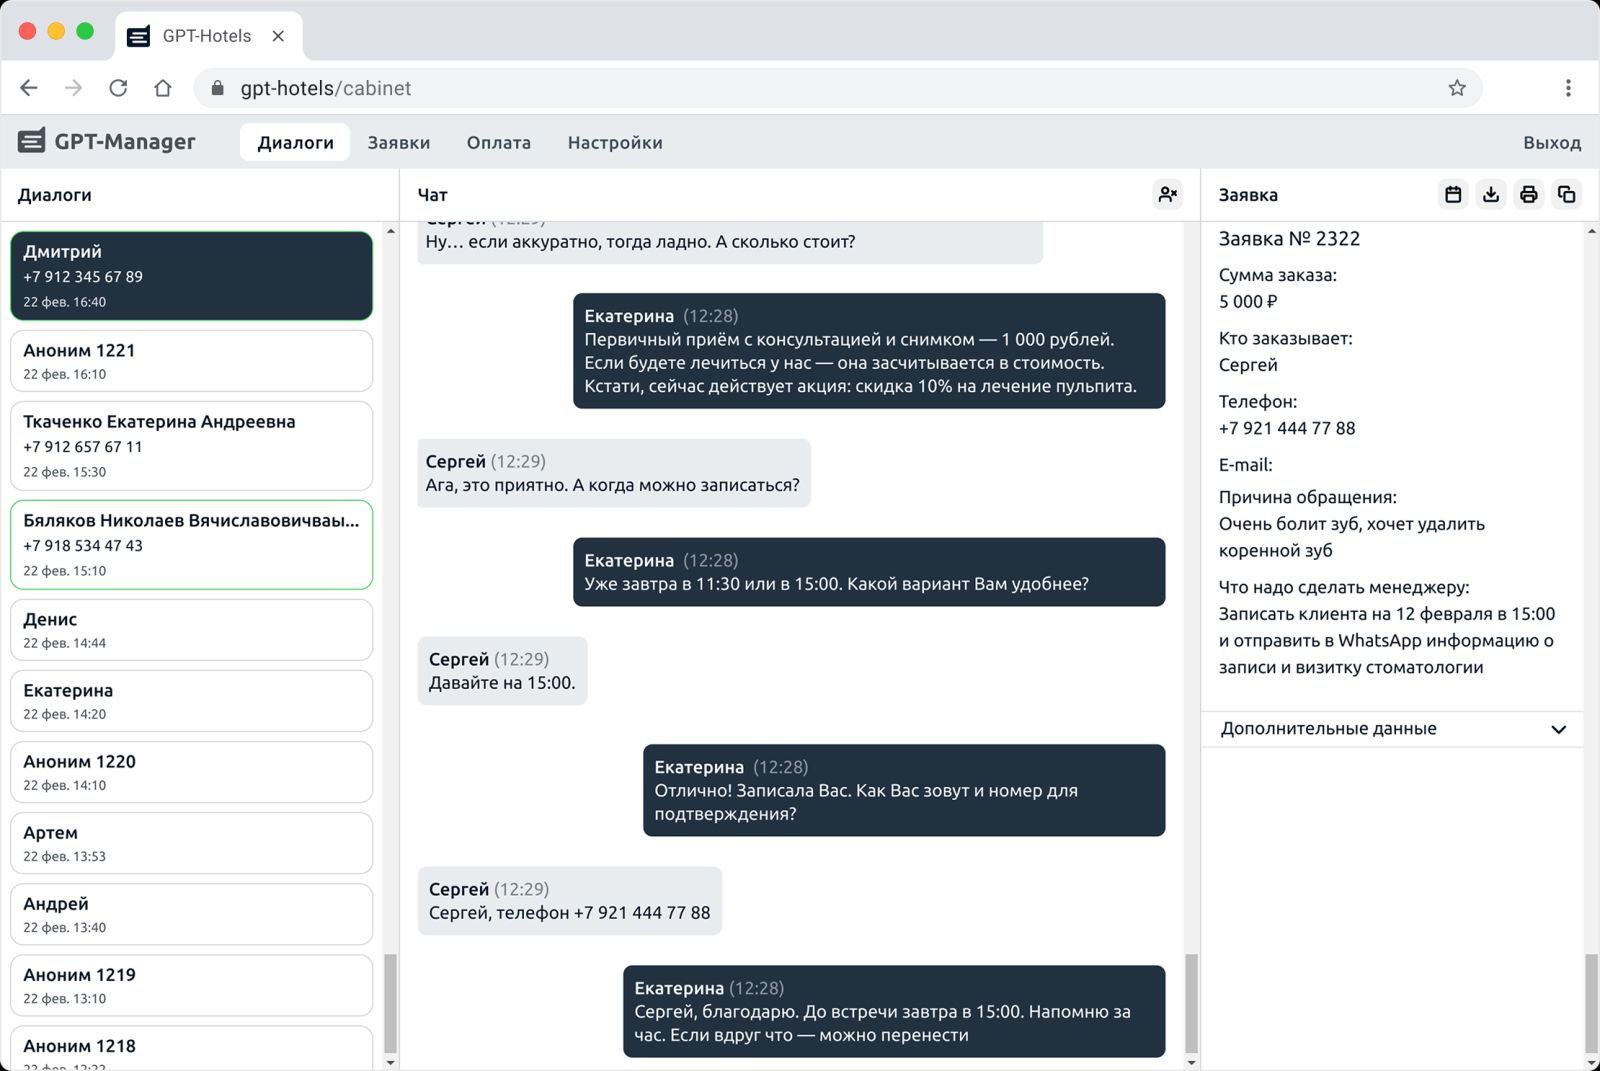Click the remove-user icon in the chat header

pos(1167,195)
